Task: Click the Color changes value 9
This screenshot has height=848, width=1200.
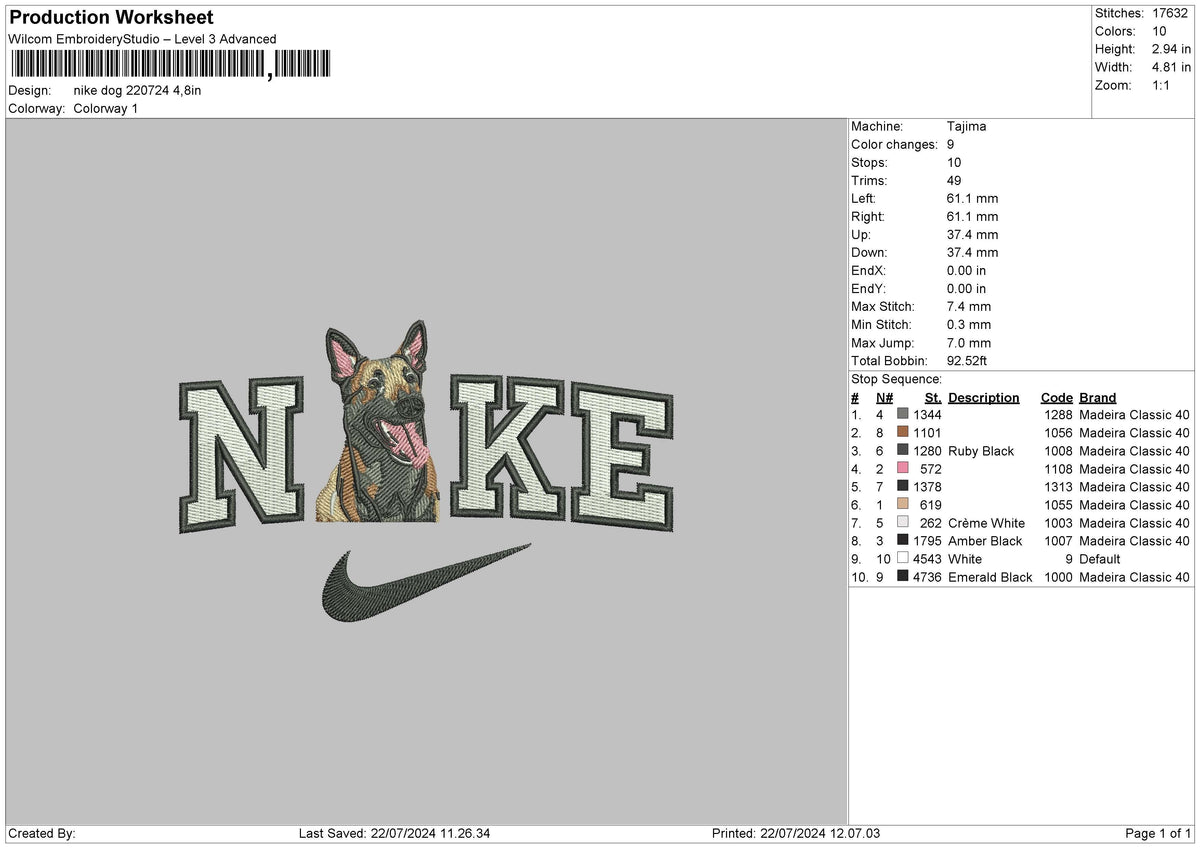Action: (x=951, y=144)
